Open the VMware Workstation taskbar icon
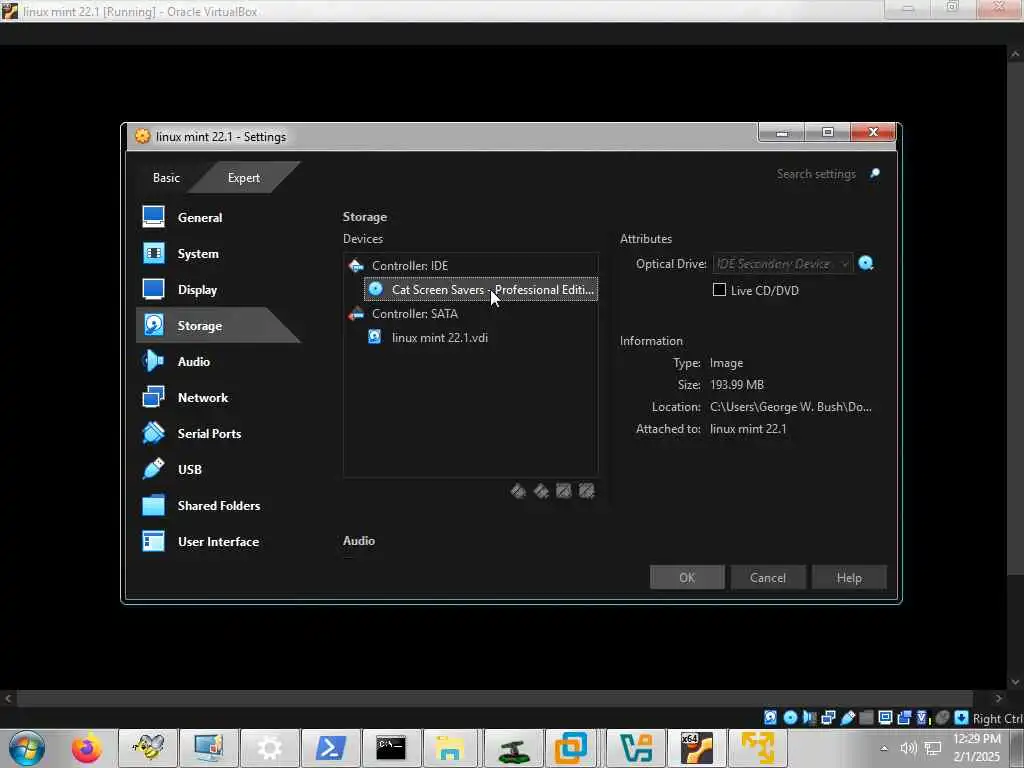Screen dimensions: 1024x768 coord(571,748)
